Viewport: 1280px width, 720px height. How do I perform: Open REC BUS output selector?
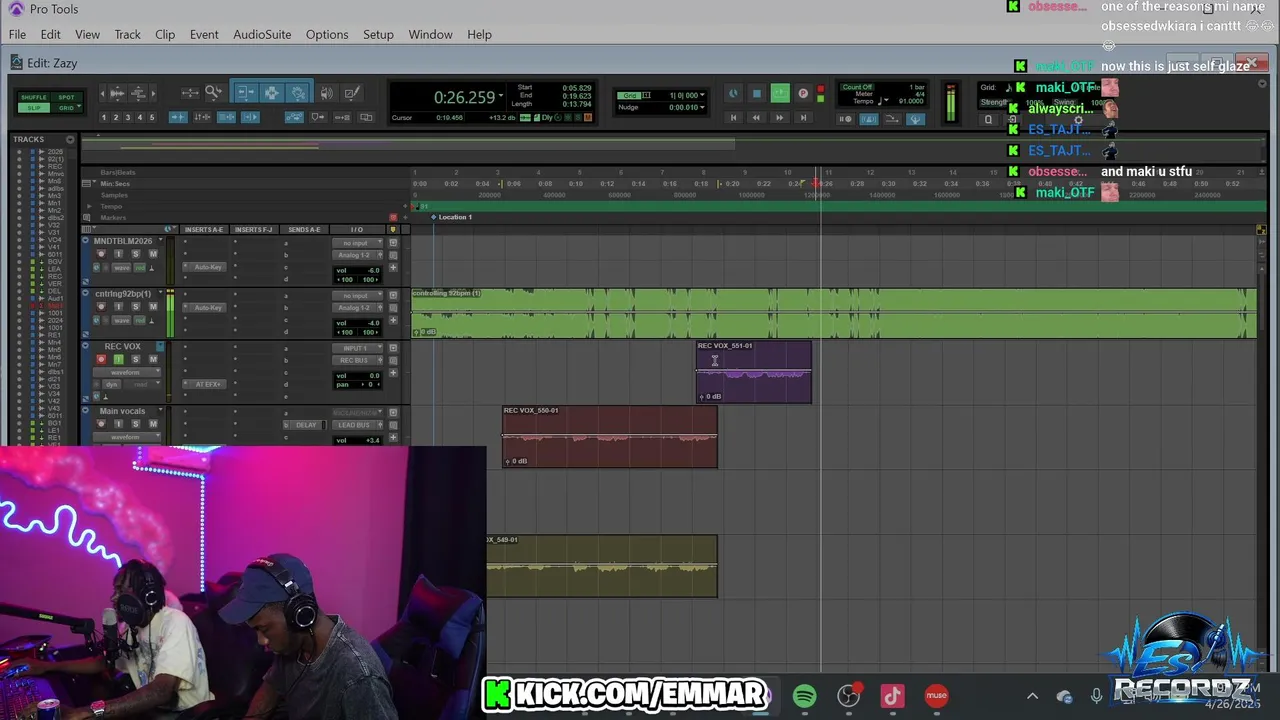(357, 360)
